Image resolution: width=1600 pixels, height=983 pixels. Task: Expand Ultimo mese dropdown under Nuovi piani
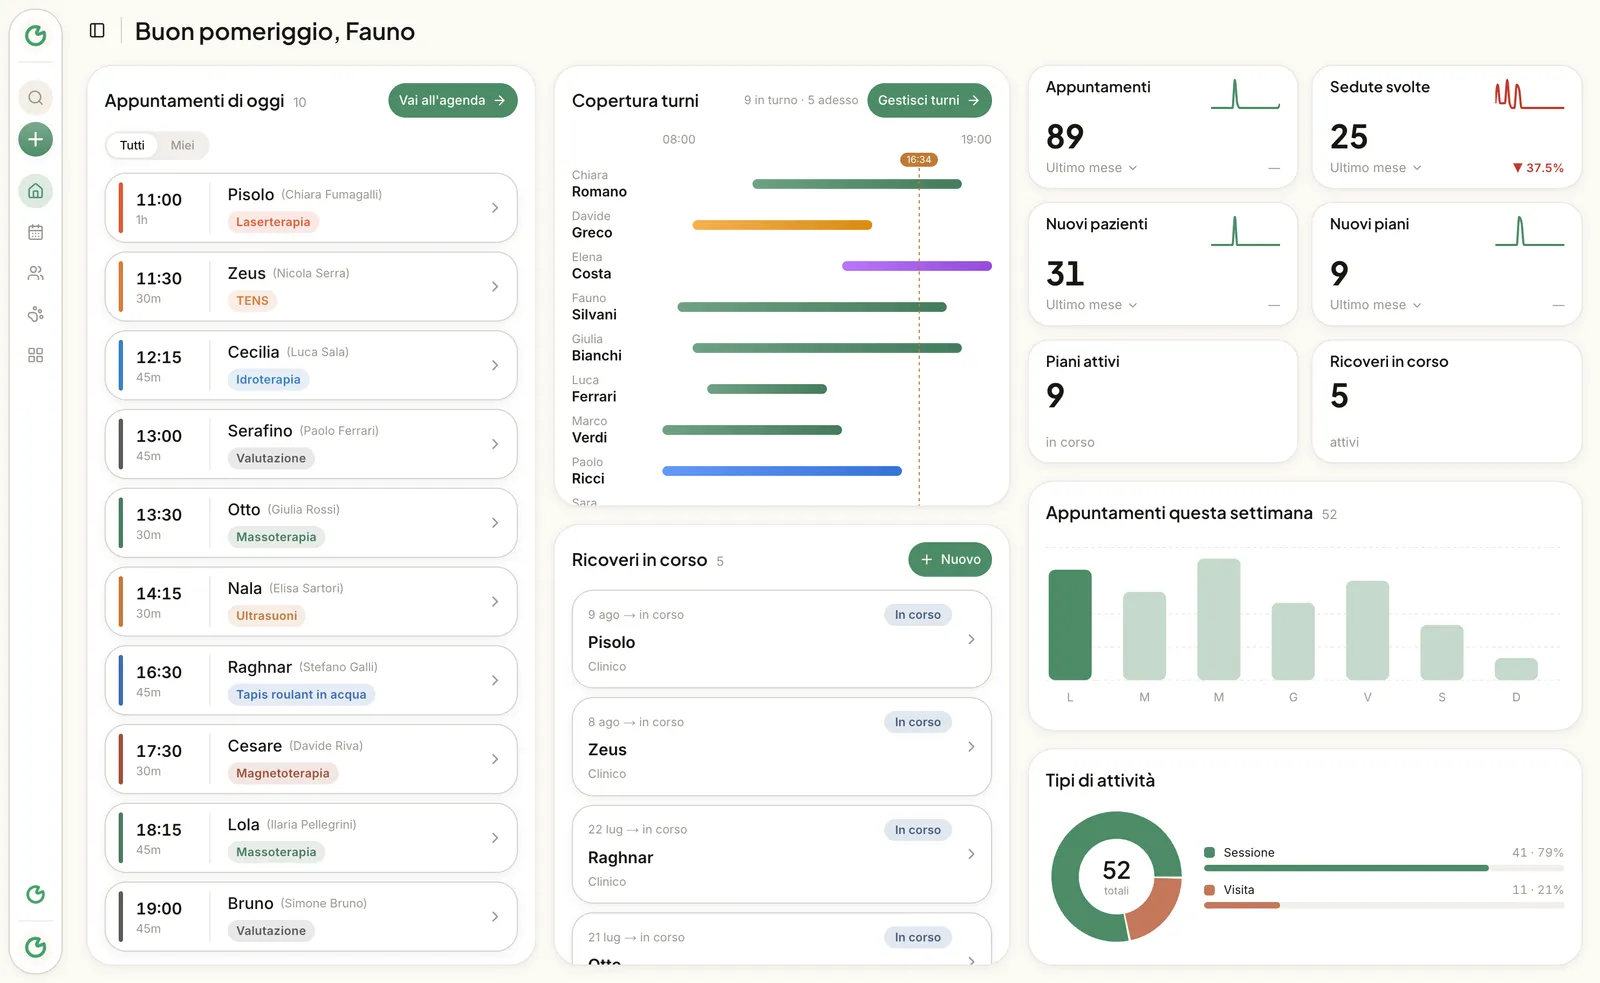point(1375,305)
